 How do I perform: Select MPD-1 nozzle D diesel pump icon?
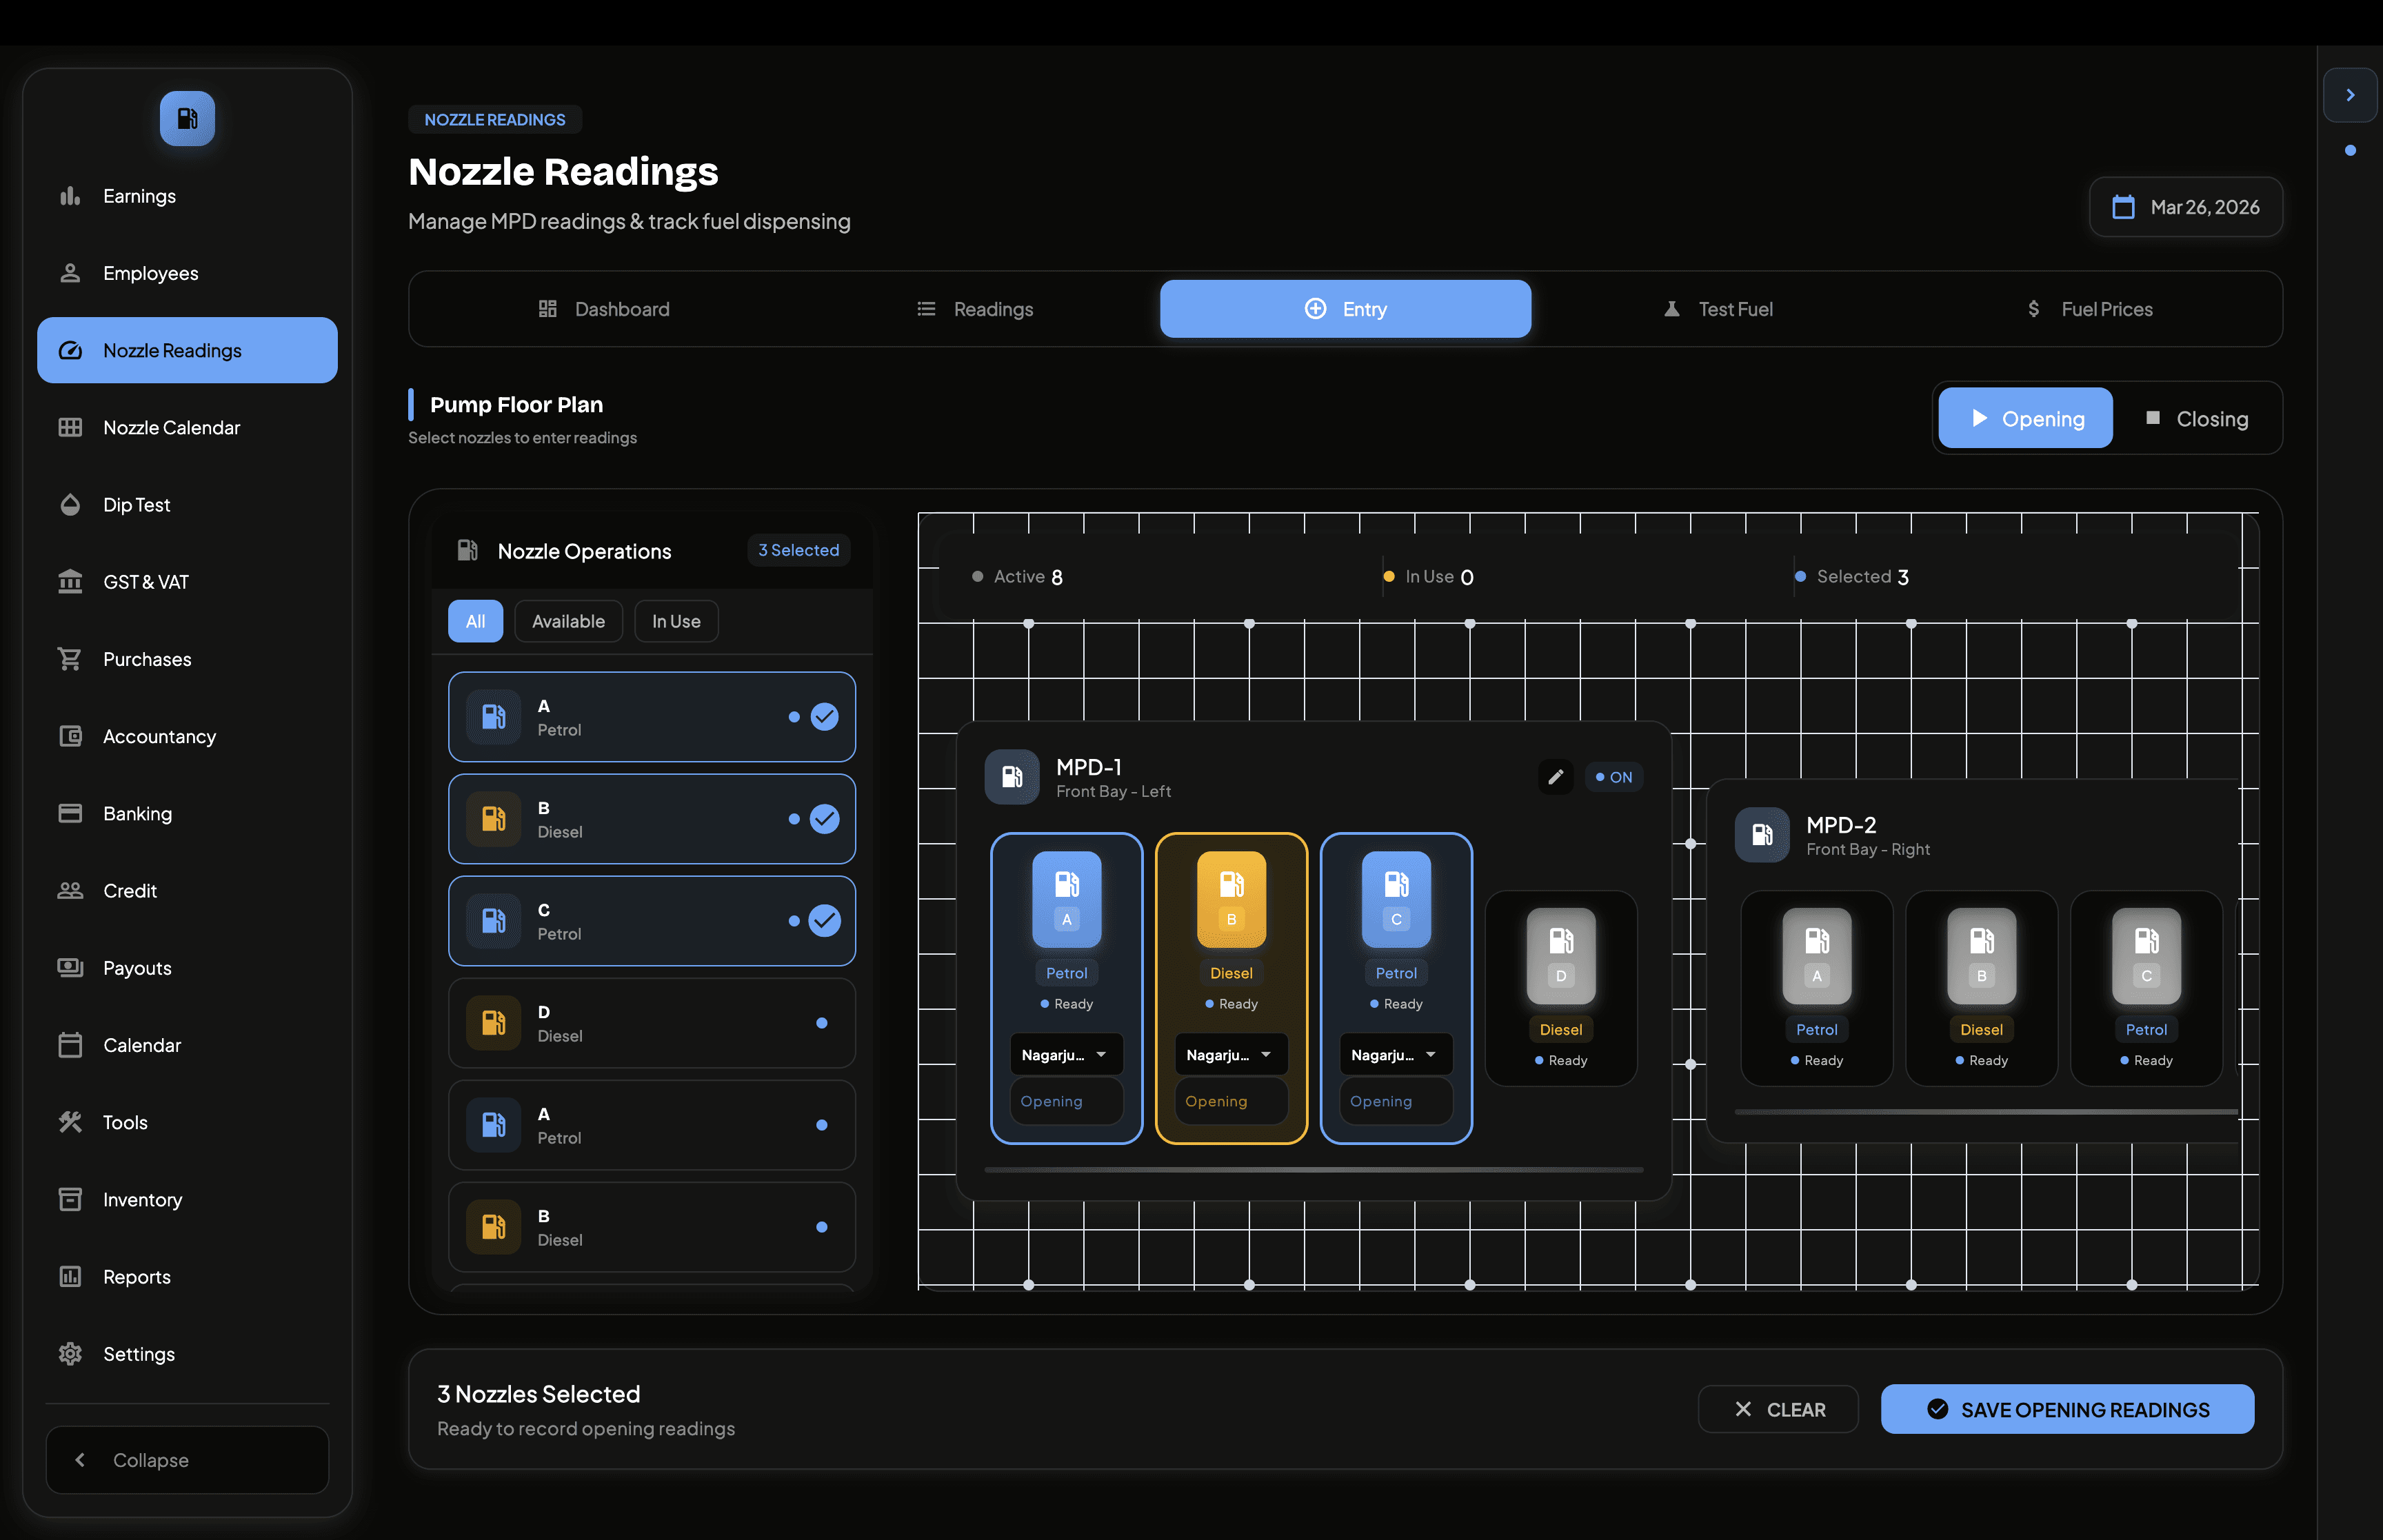(x=1560, y=955)
